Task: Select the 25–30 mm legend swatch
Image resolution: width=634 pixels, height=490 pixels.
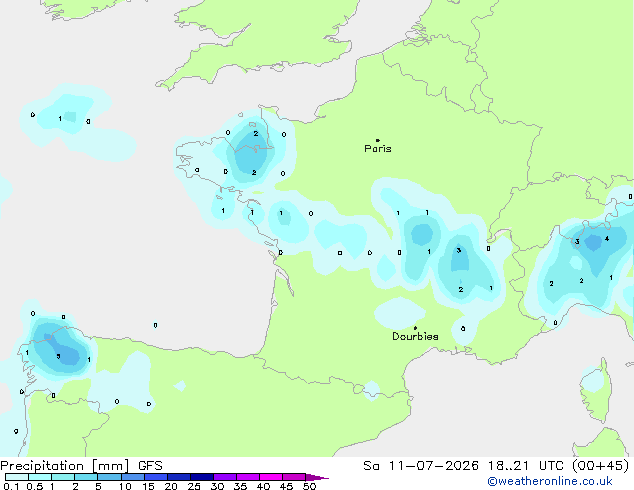Action: click(x=202, y=477)
